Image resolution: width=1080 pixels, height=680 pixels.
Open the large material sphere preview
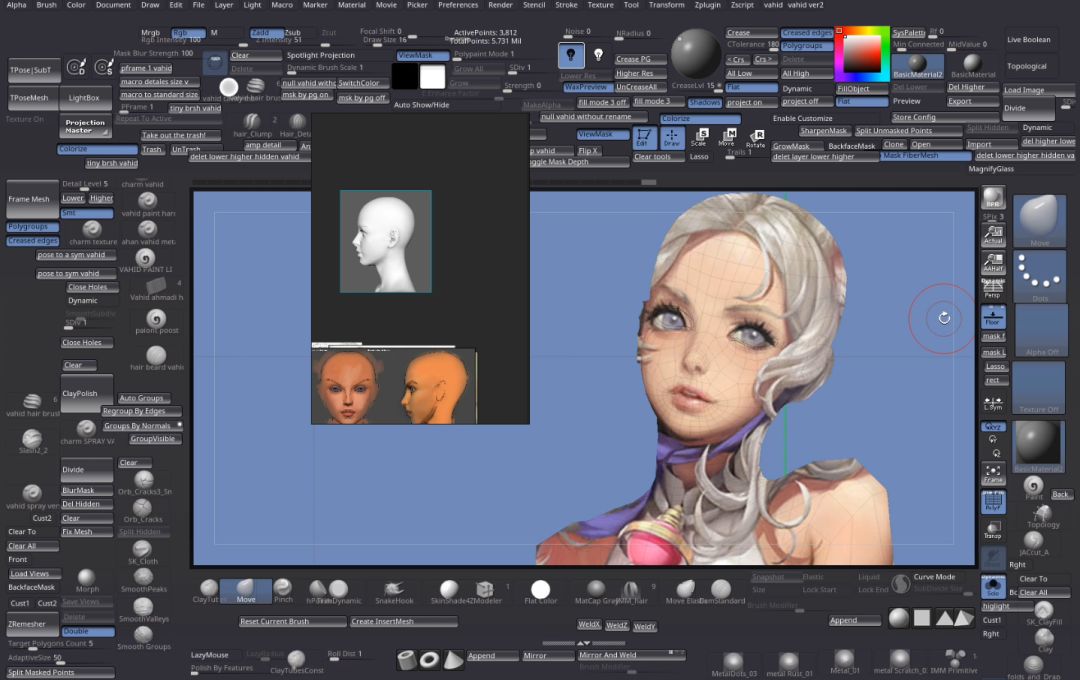[696, 54]
